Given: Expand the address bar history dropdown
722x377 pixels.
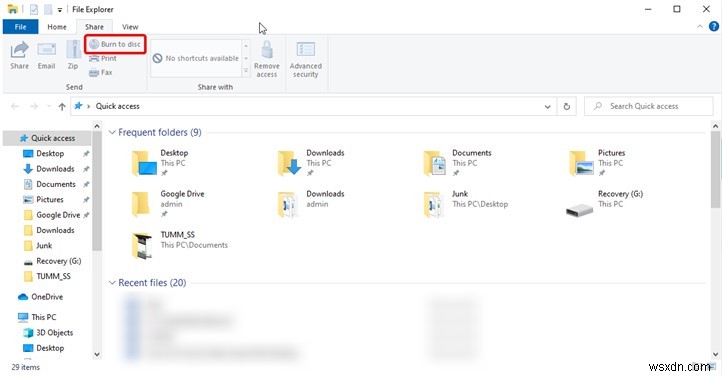Looking at the screenshot, I should (x=547, y=106).
